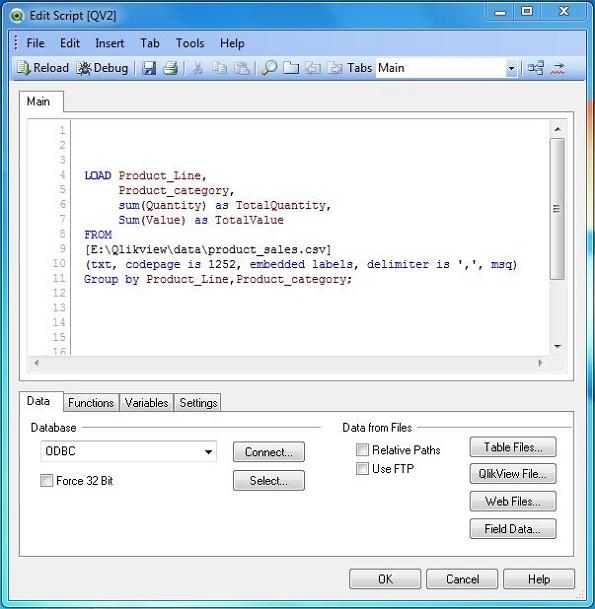Click the Select... button
The width and height of the screenshot is (595, 609).
pos(269,480)
